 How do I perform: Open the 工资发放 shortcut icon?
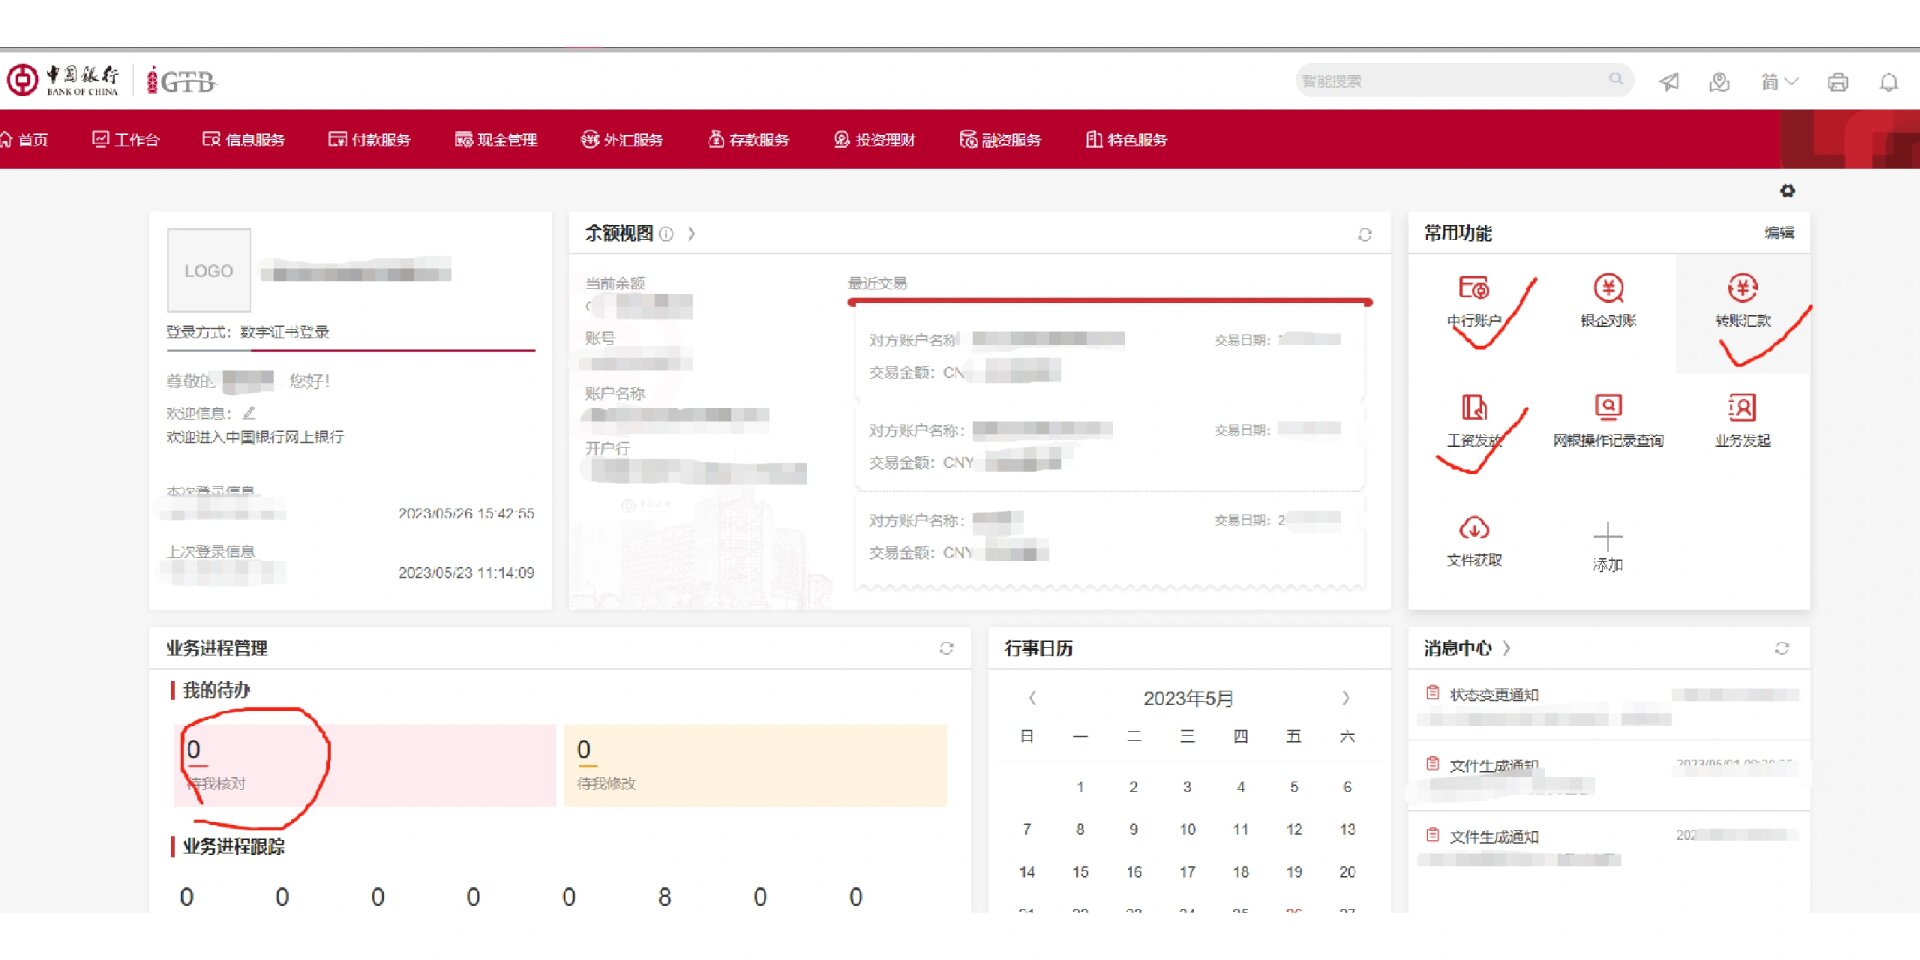coord(1474,408)
